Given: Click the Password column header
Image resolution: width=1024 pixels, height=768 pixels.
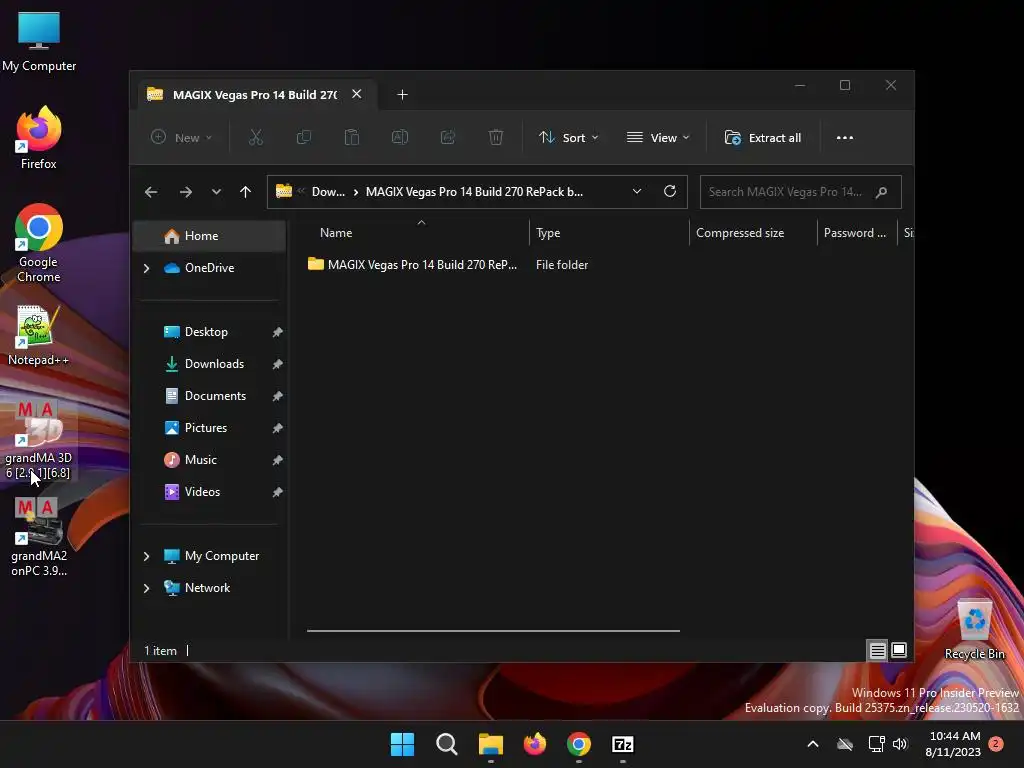Looking at the screenshot, I should pyautogui.click(x=857, y=233).
